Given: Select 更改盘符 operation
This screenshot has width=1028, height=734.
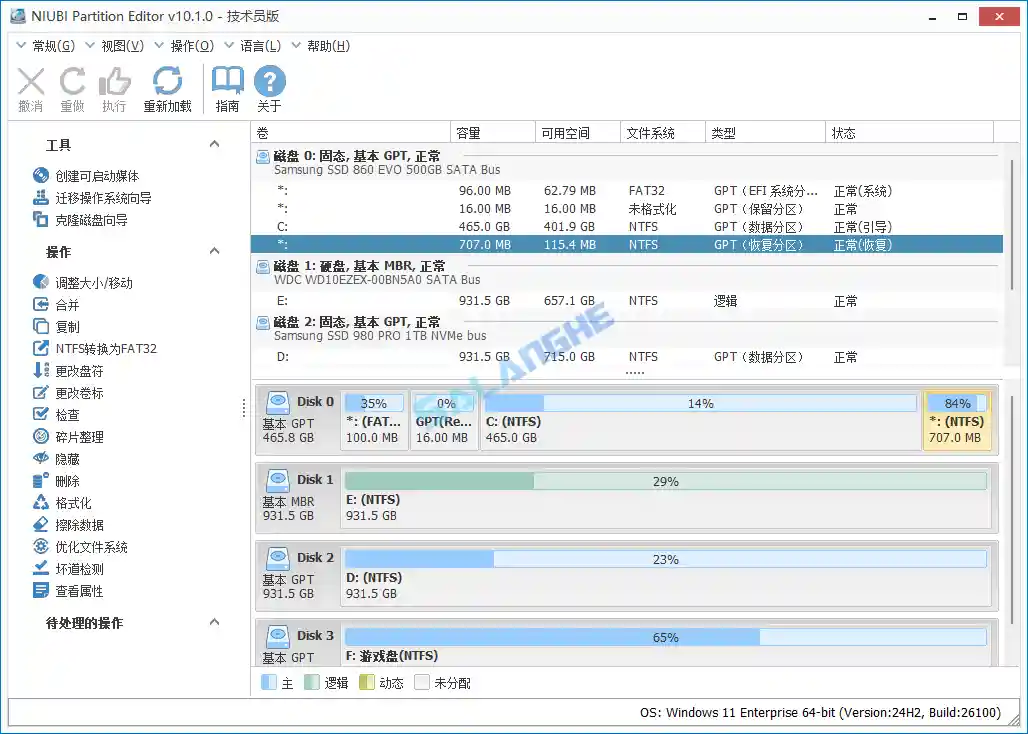Looking at the screenshot, I should tap(68, 371).
